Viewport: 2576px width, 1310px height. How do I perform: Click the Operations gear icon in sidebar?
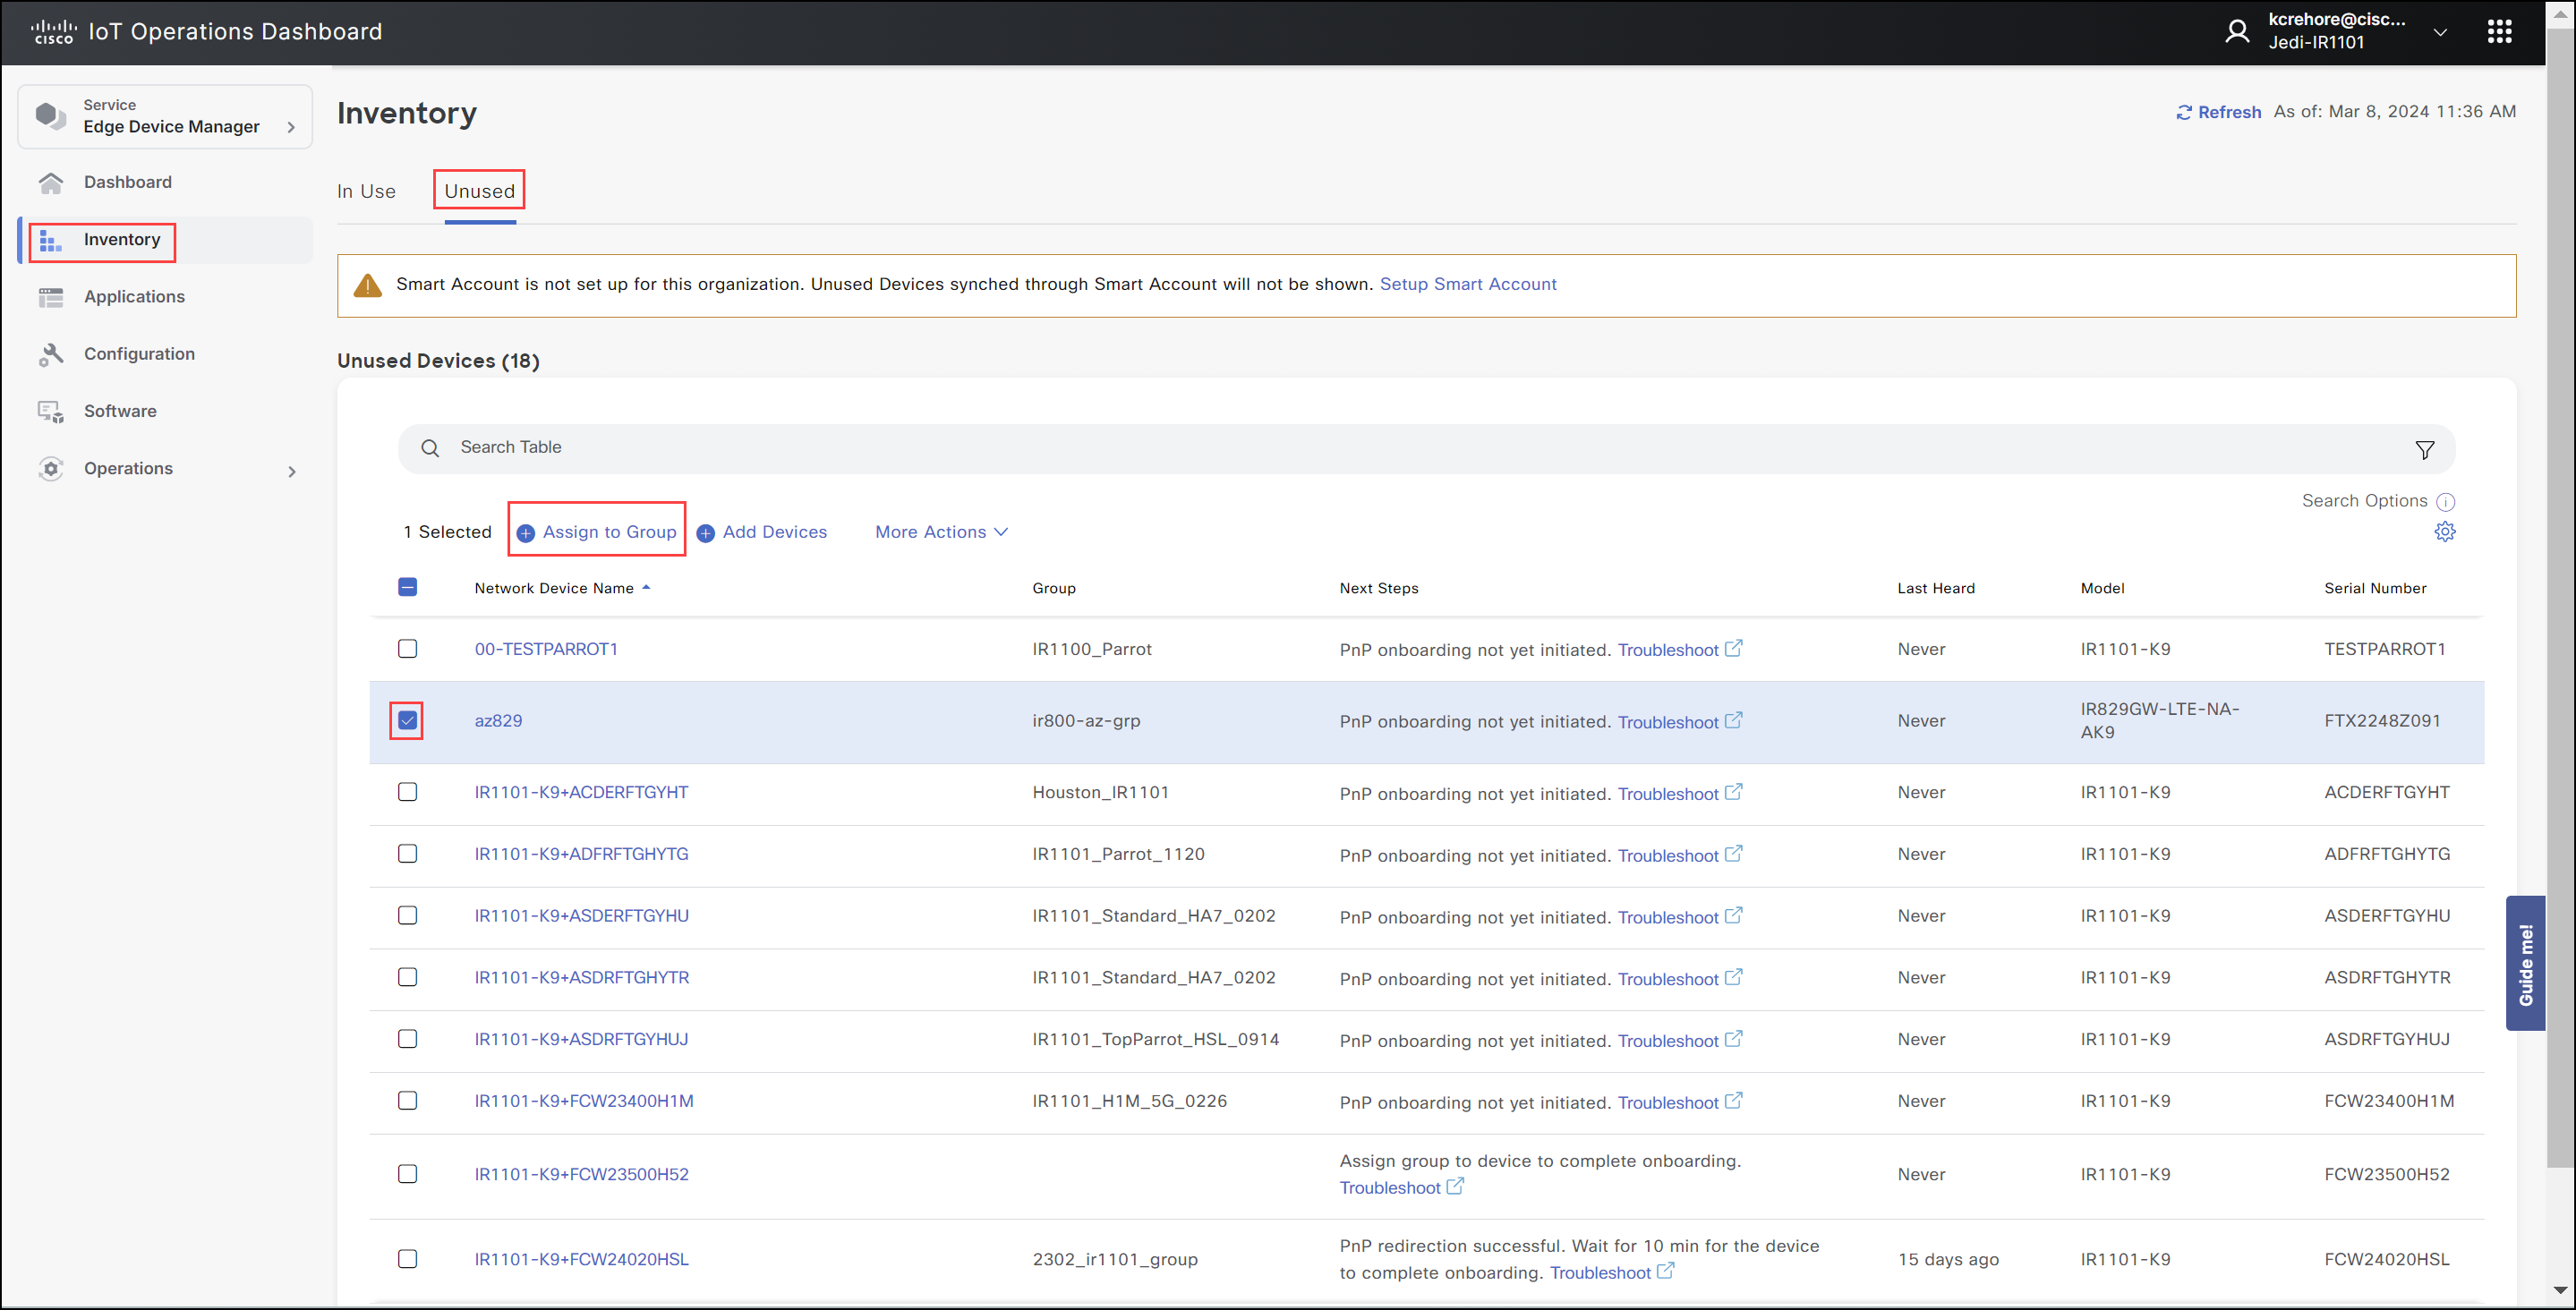click(x=51, y=468)
